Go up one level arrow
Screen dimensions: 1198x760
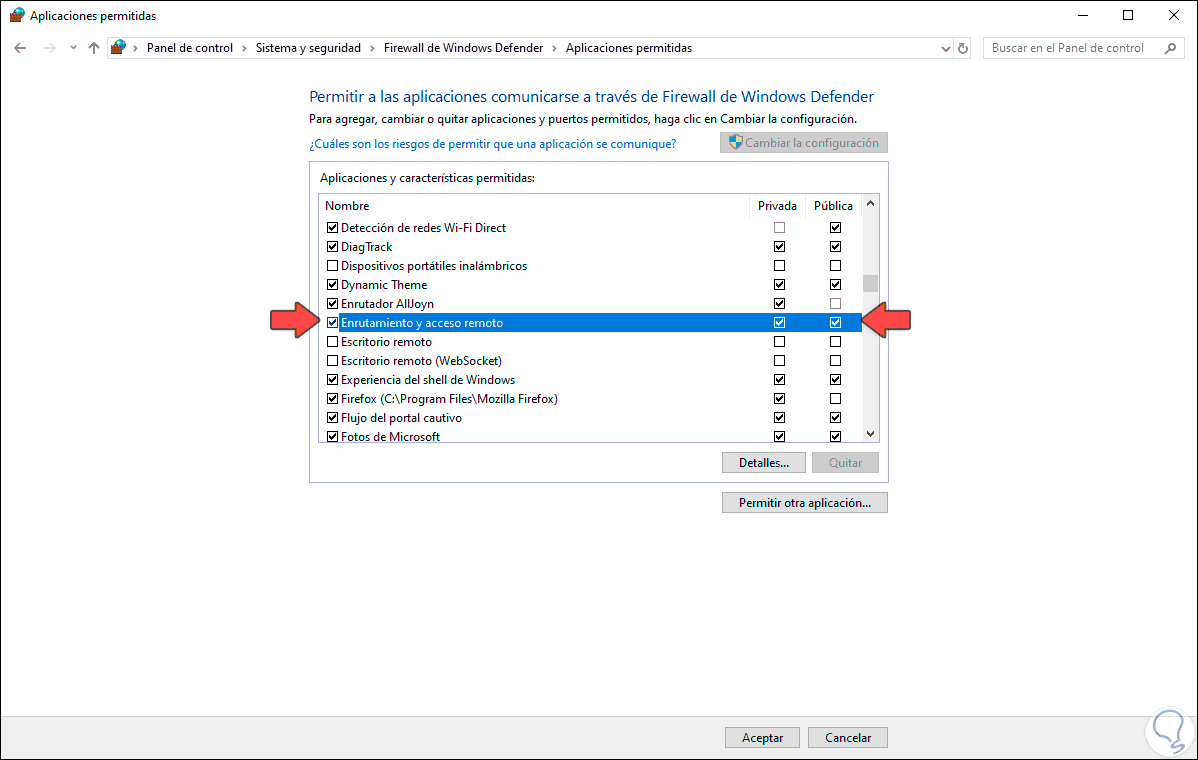[94, 48]
